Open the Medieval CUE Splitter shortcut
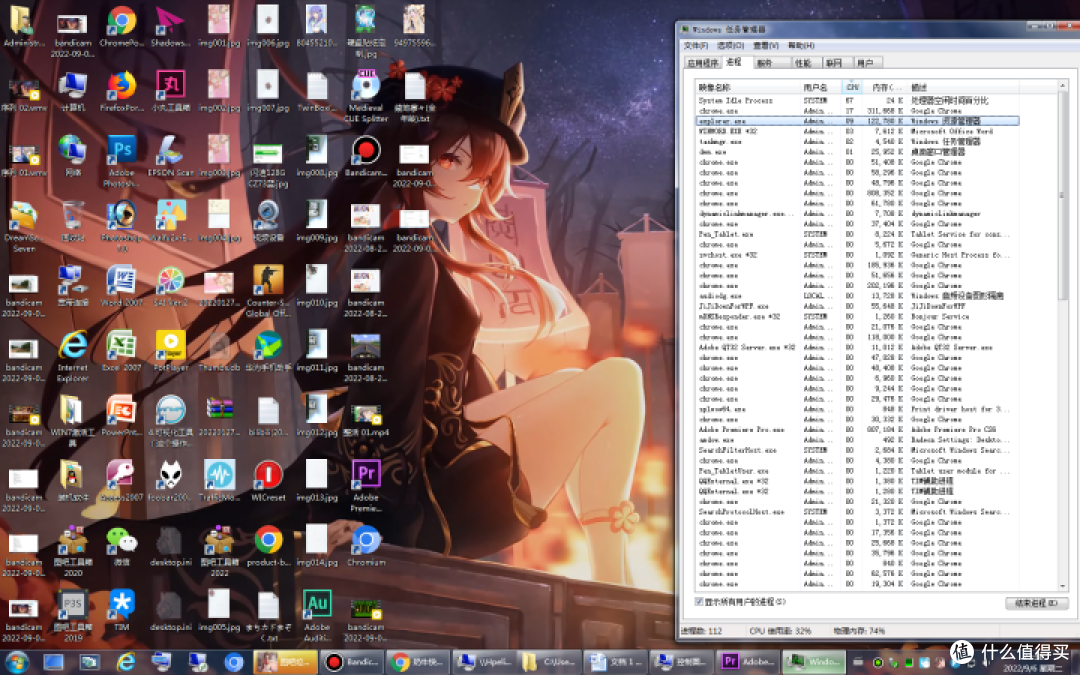The image size is (1080, 675). tap(366, 96)
